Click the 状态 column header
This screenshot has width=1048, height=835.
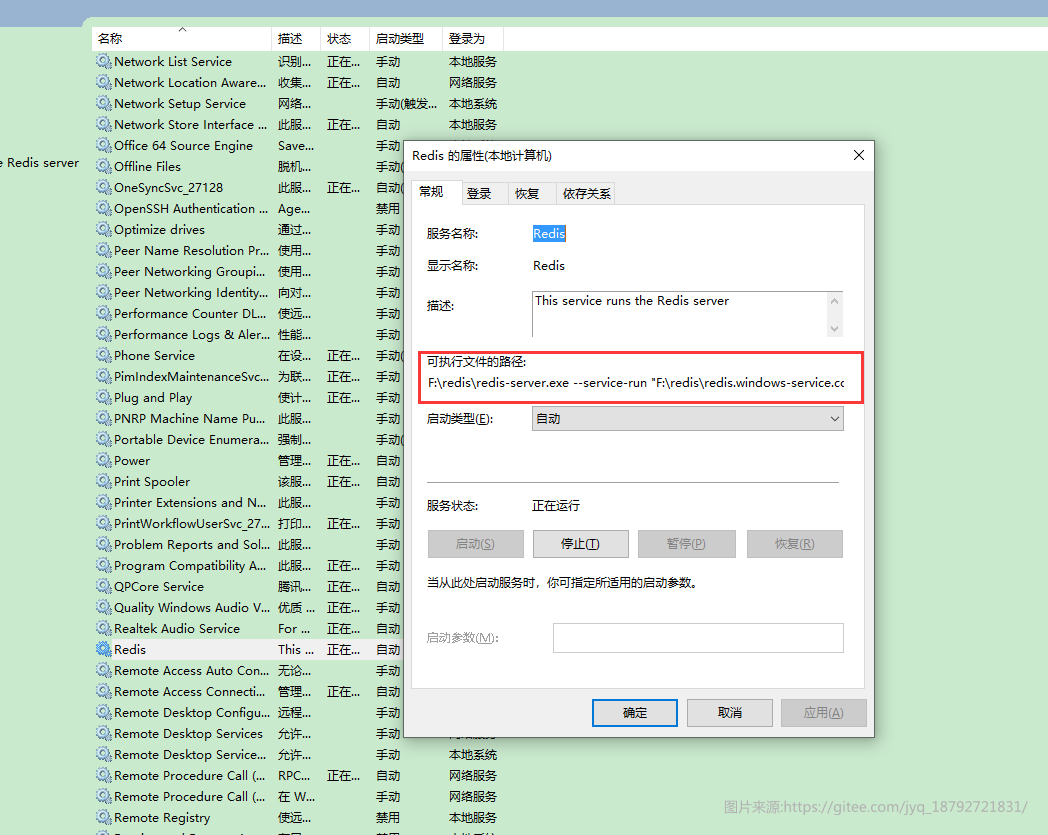click(345, 39)
